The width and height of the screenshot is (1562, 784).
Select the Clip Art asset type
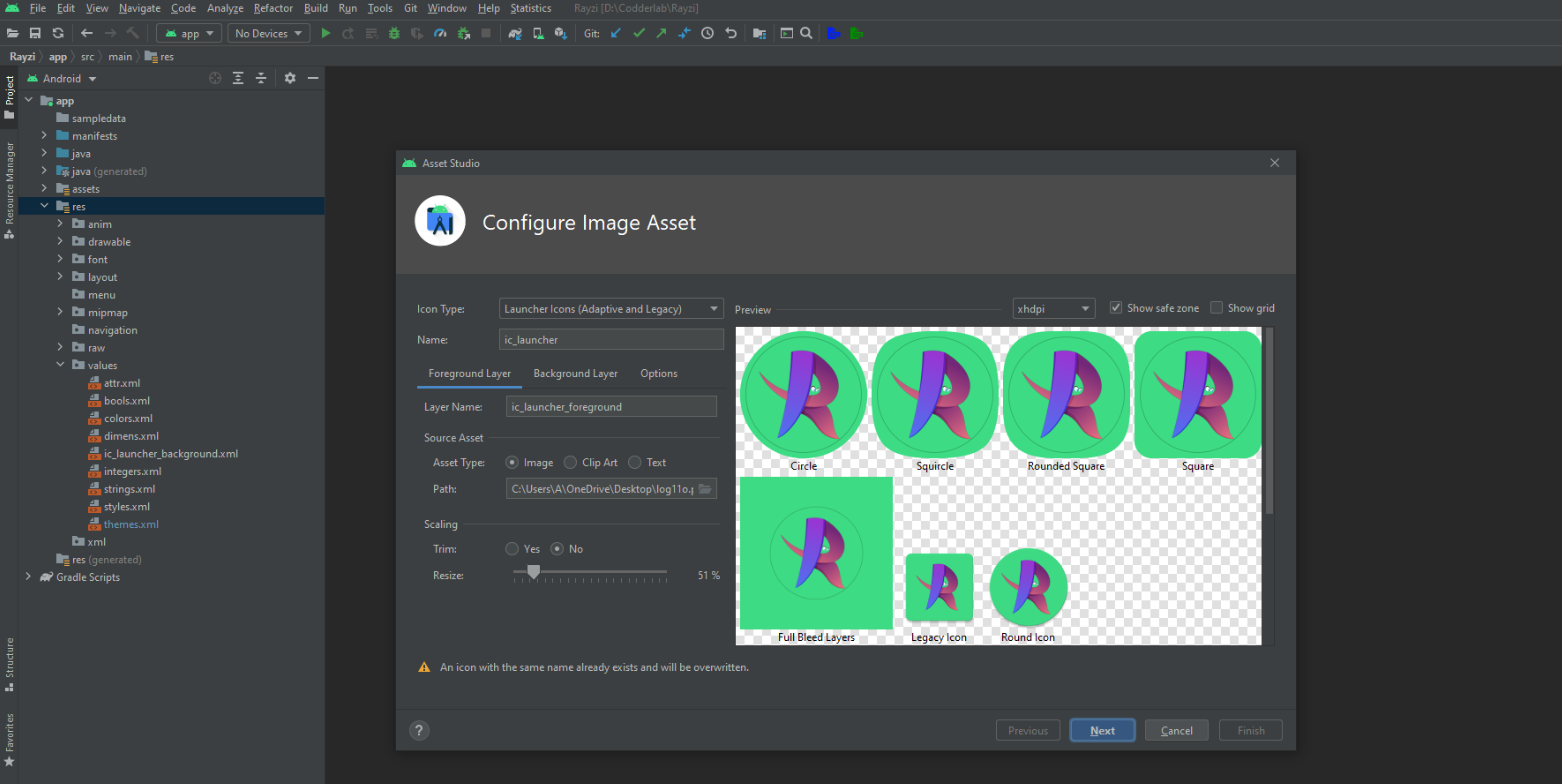pyautogui.click(x=570, y=463)
